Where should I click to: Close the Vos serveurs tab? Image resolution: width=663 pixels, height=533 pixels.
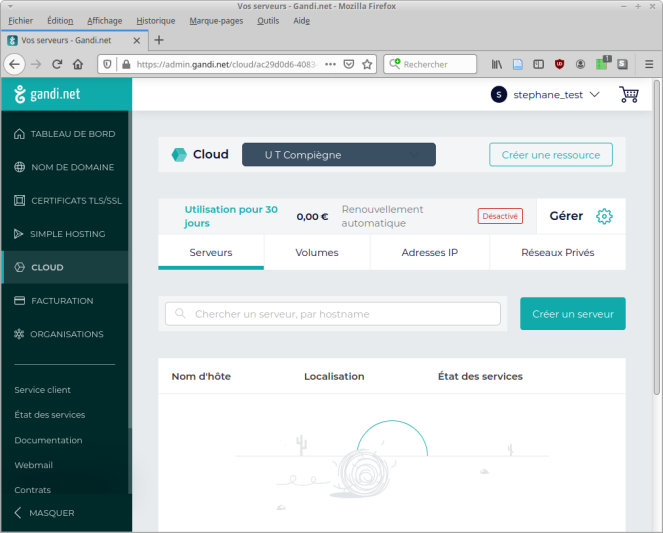tap(137, 41)
